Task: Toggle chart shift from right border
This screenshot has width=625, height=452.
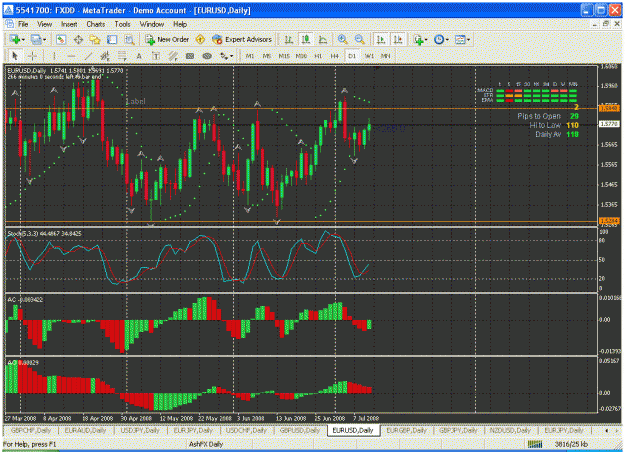Action: click(x=398, y=39)
